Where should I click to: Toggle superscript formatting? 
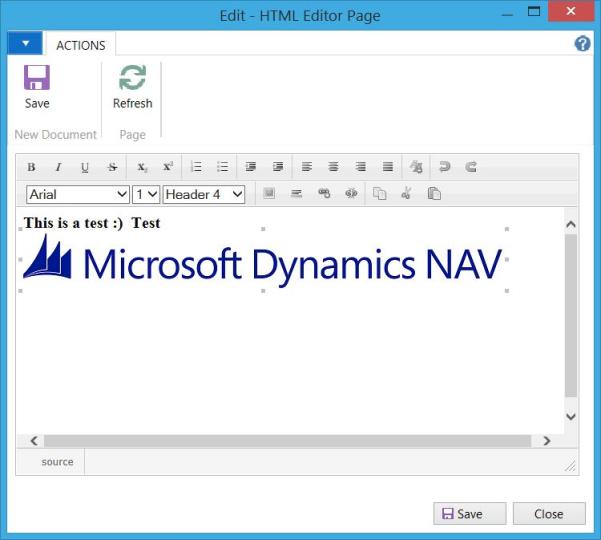[168, 167]
